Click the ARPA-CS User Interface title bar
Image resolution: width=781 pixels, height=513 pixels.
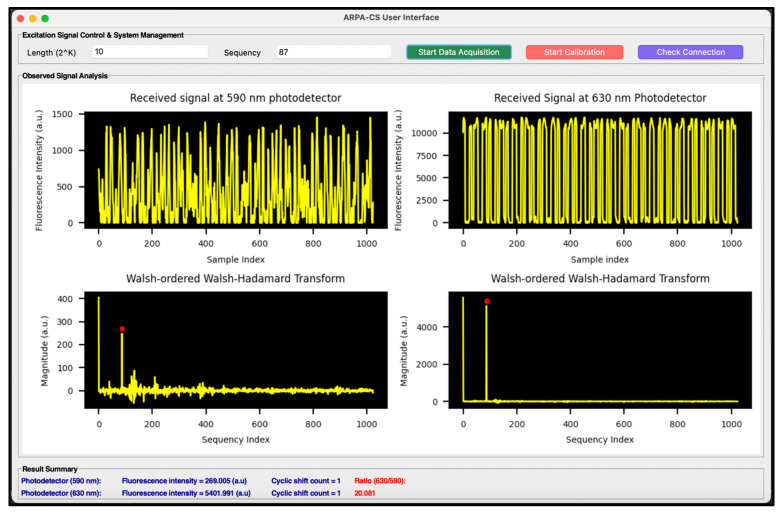coord(390,17)
